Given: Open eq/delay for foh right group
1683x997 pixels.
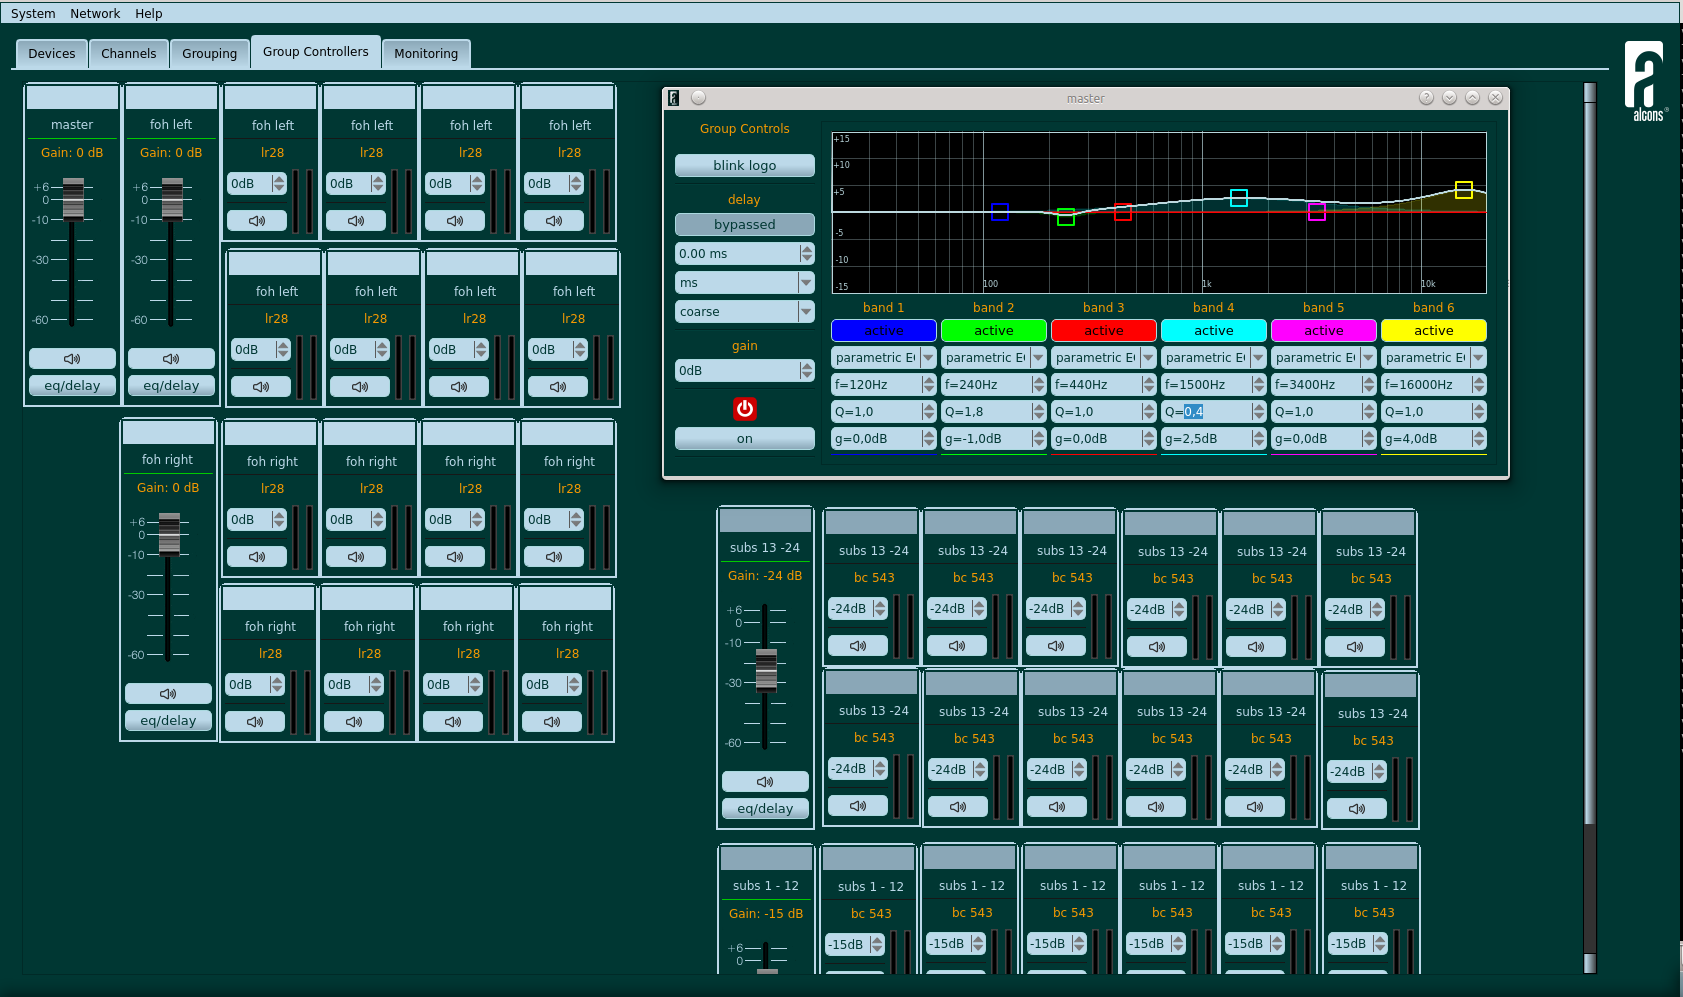Looking at the screenshot, I should pyautogui.click(x=168, y=720).
